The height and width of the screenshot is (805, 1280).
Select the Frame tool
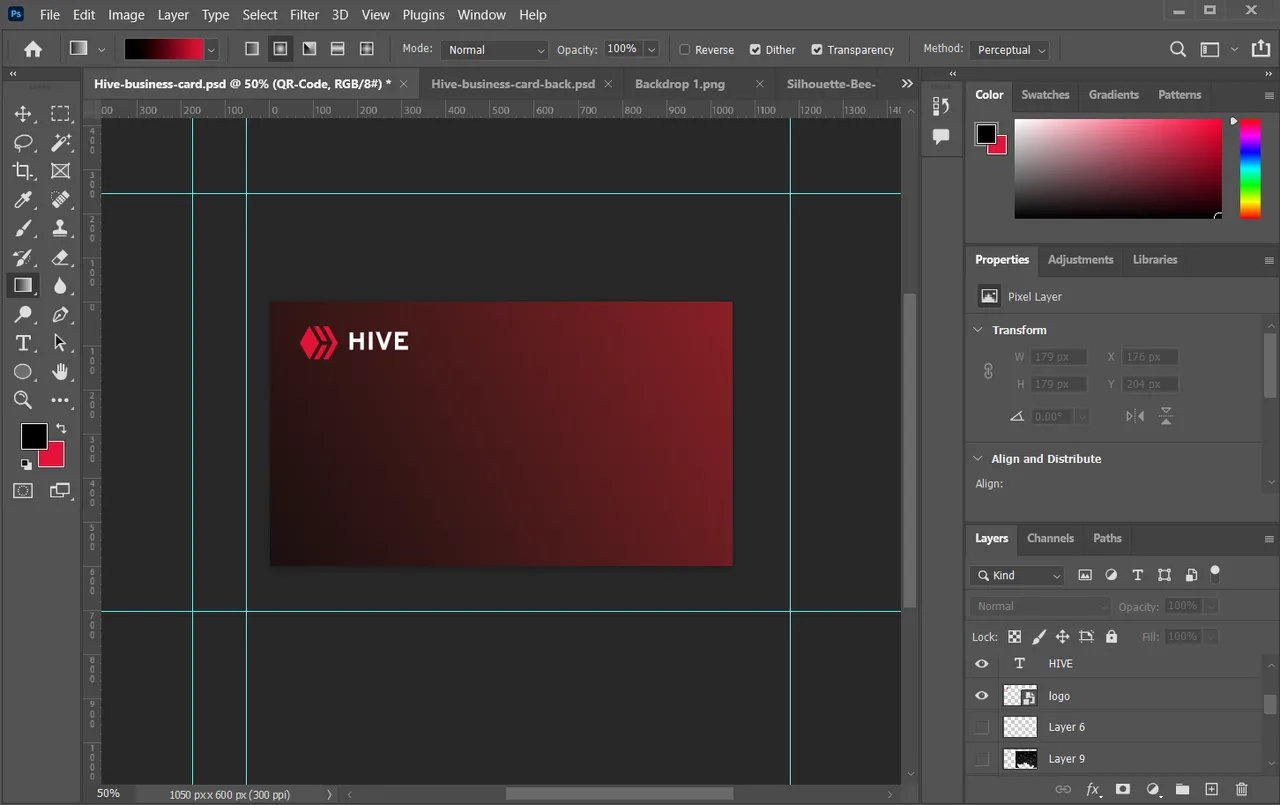point(61,171)
